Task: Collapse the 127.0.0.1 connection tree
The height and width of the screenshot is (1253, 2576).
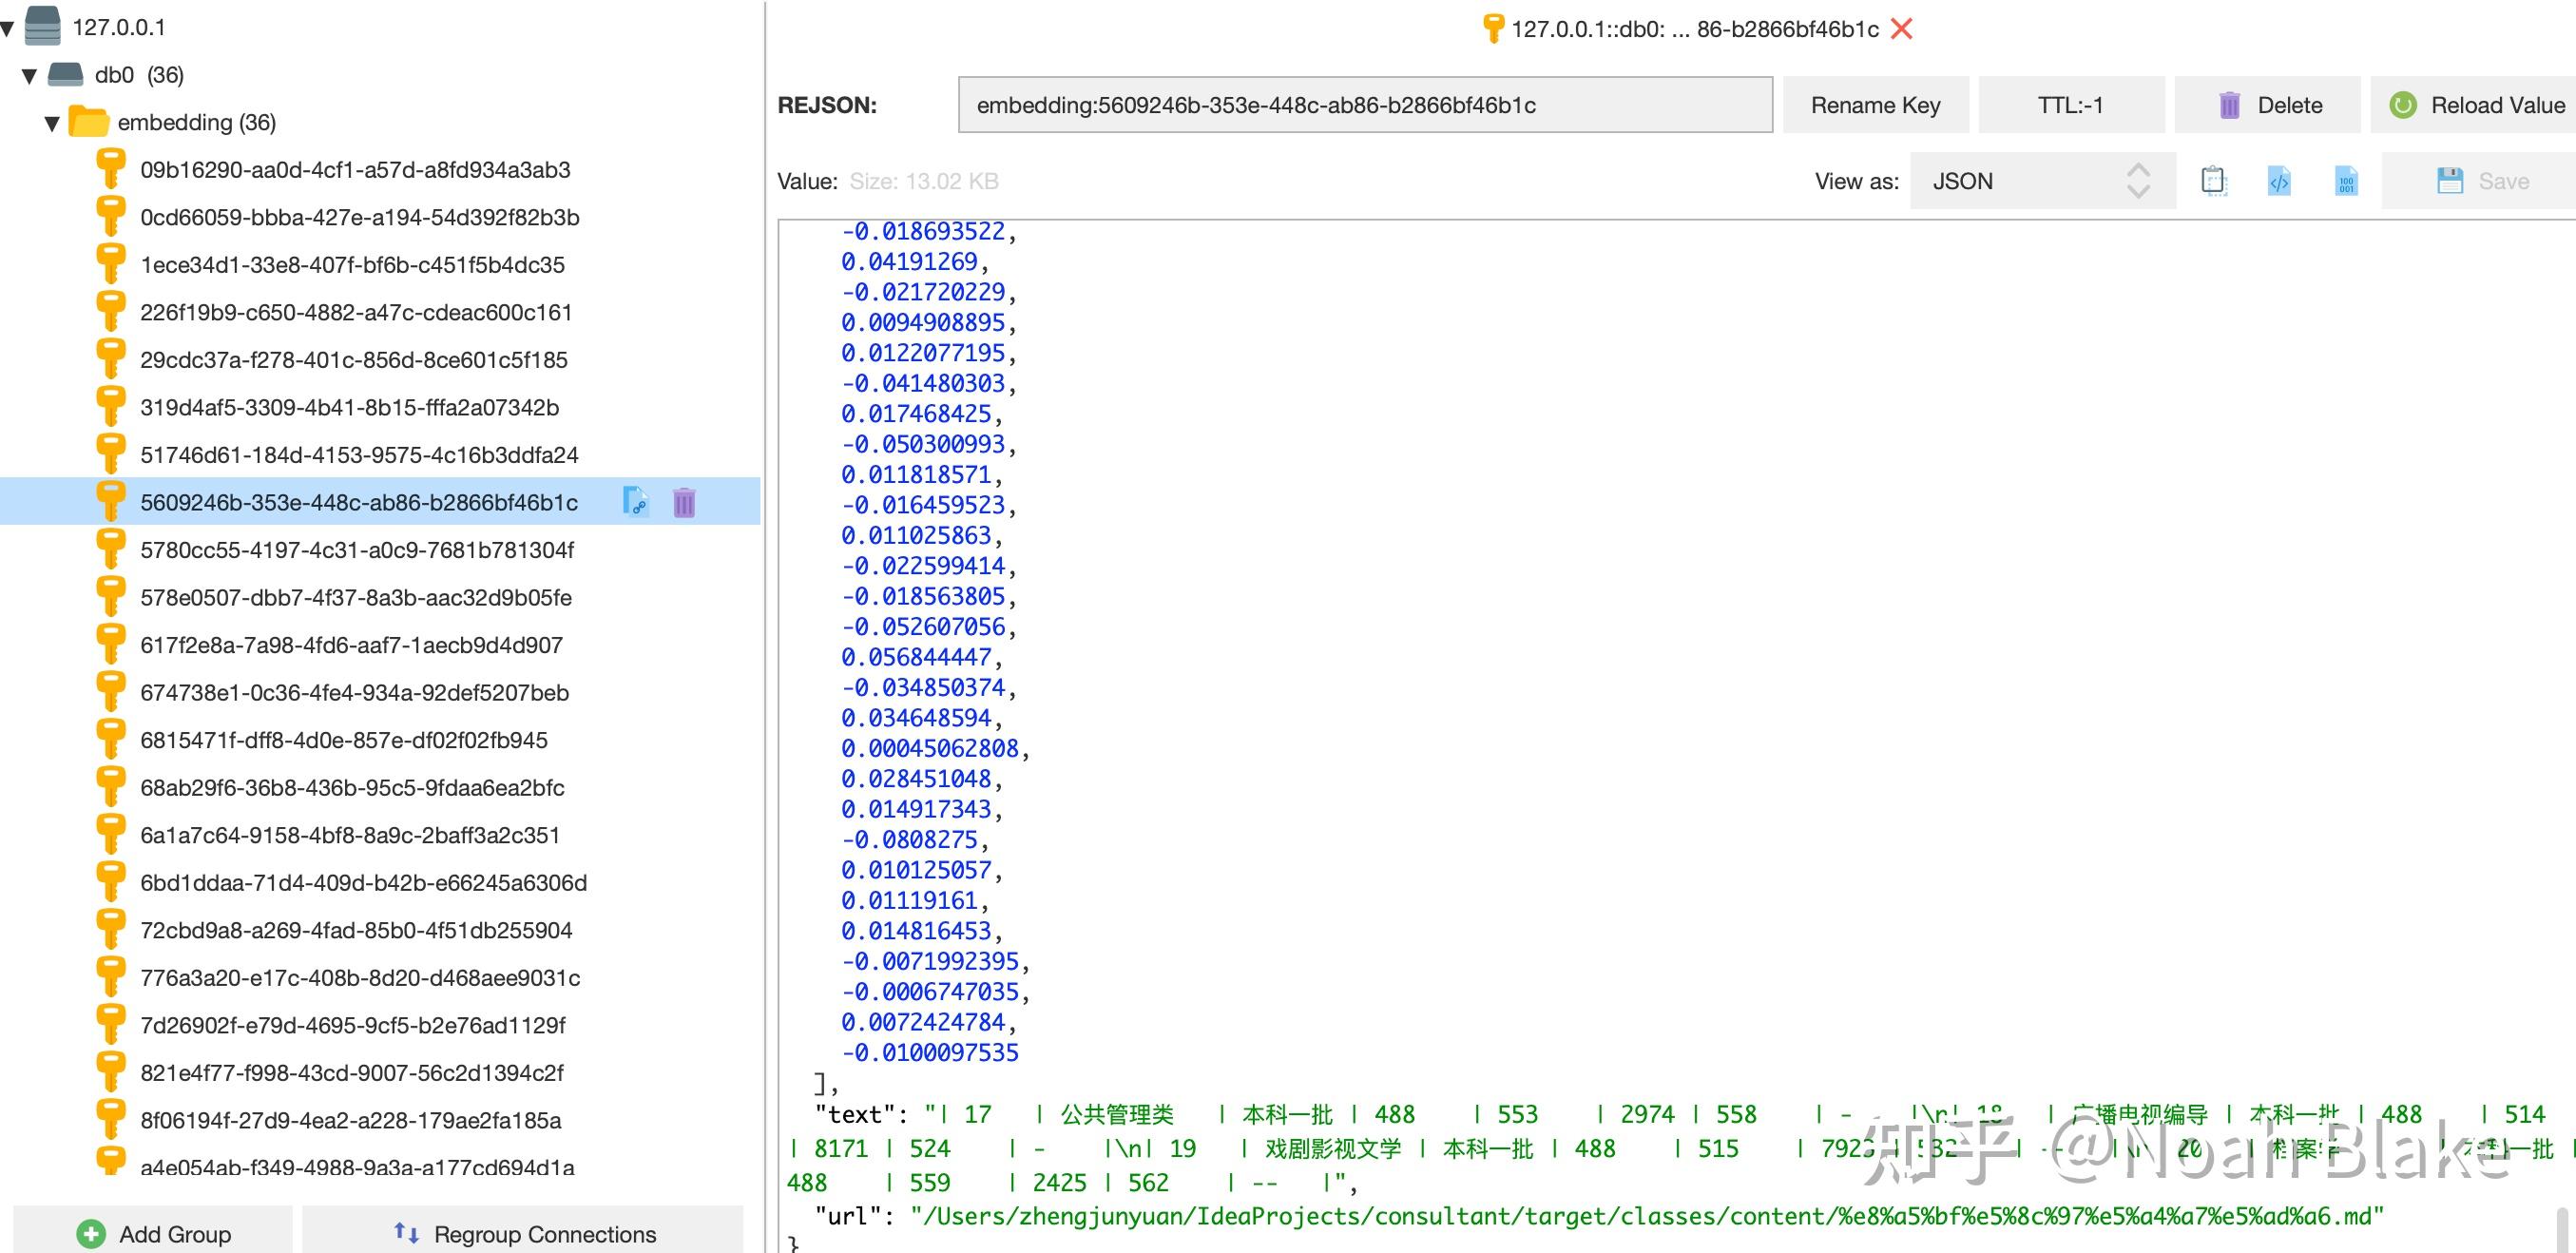Action: [x=8, y=28]
